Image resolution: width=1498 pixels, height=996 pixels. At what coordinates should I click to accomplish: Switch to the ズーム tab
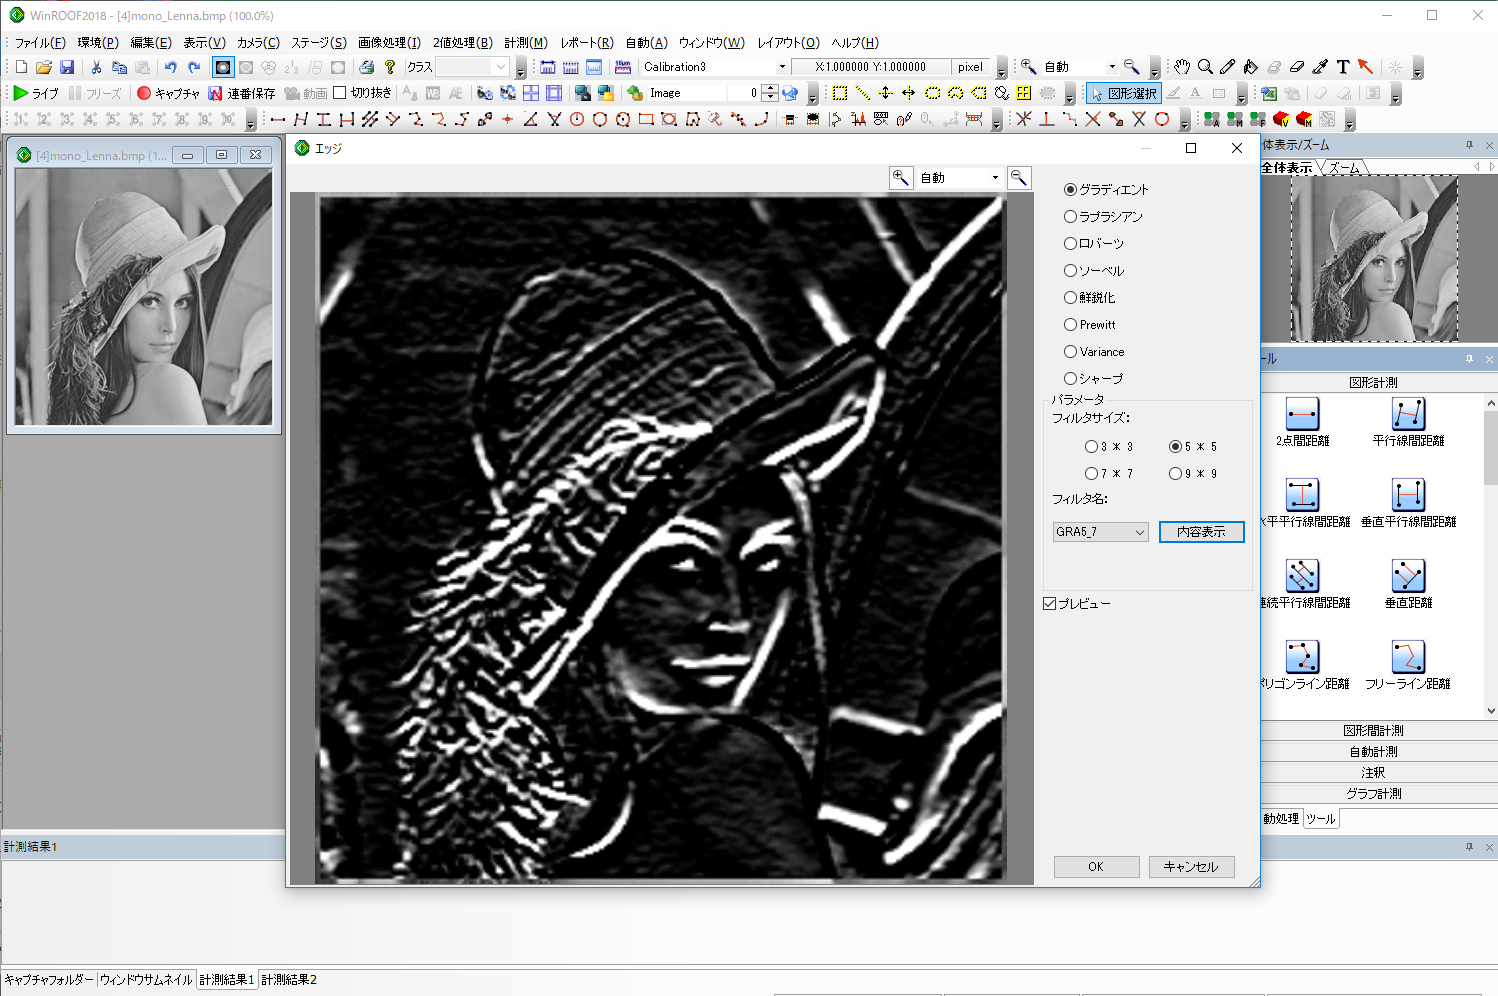pyautogui.click(x=1344, y=168)
